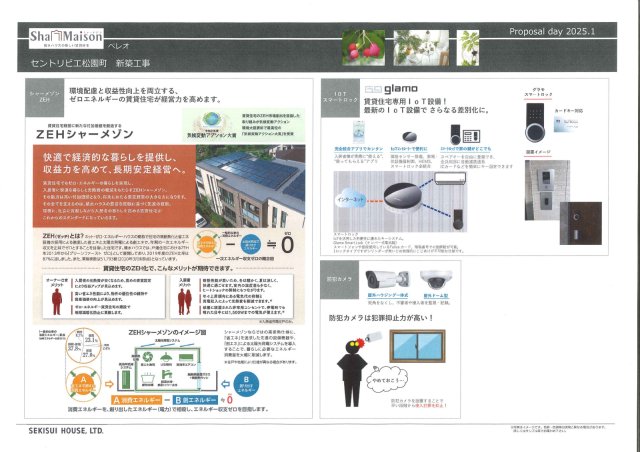Open the hanging plants interior photo thumbnail
Viewport: 640px width, 452px height.
click(x=421, y=47)
